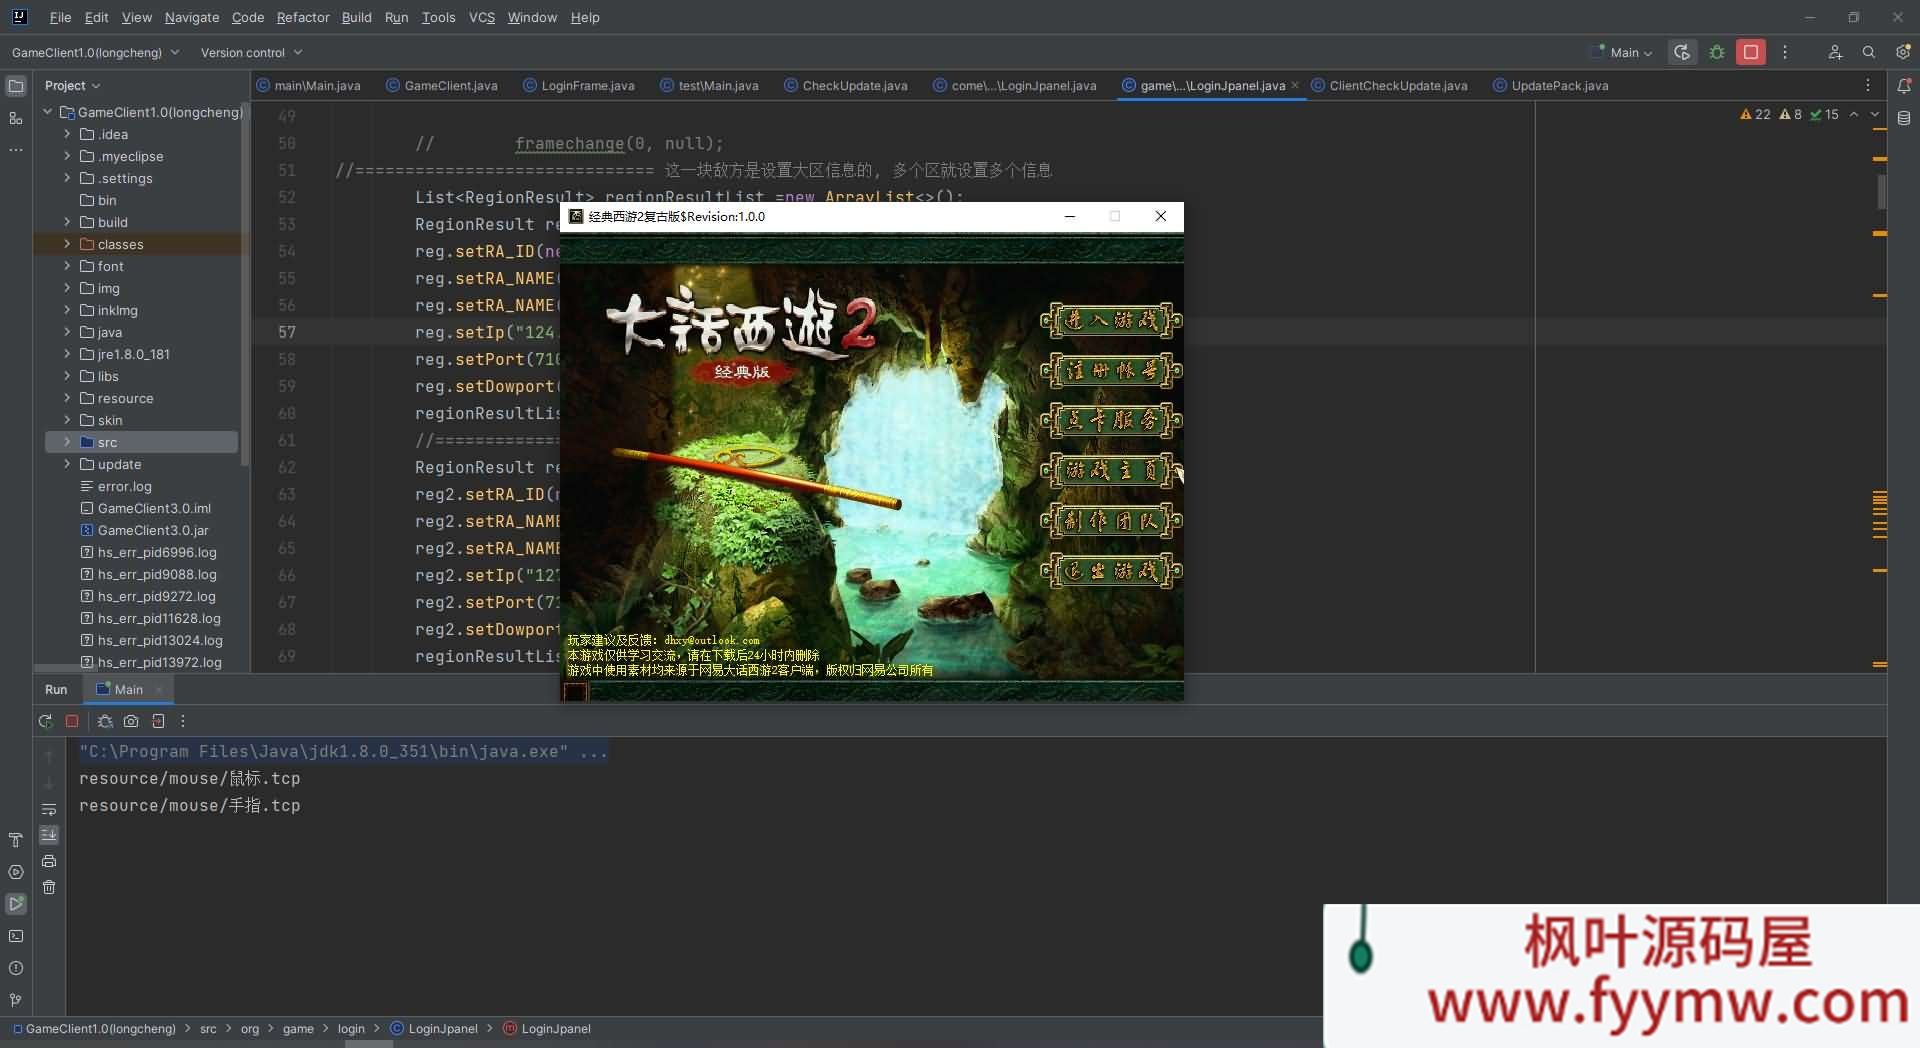Screen dimensions: 1920x1048
Task: Toggle the Project tool window folder icon
Action: (16, 86)
